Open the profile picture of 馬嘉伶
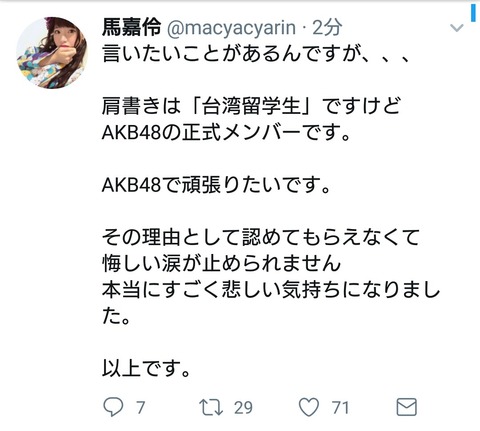Image resolution: width=480 pixels, height=431 pixels. (52, 53)
